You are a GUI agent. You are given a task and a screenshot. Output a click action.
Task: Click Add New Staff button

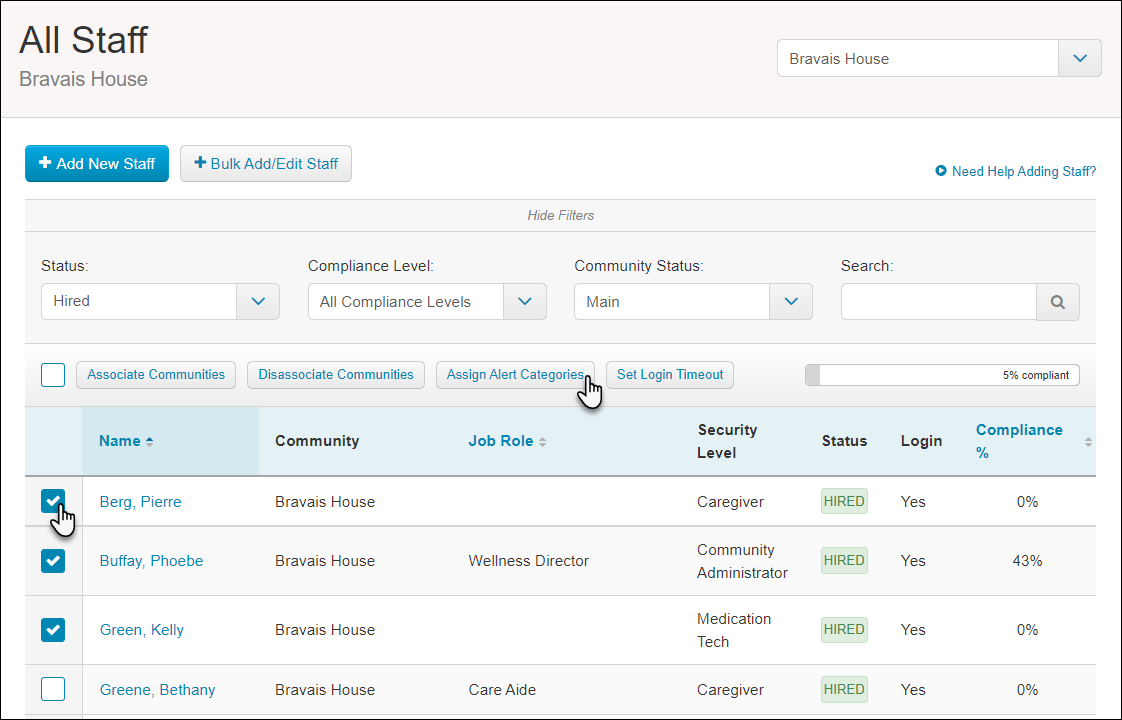97,163
